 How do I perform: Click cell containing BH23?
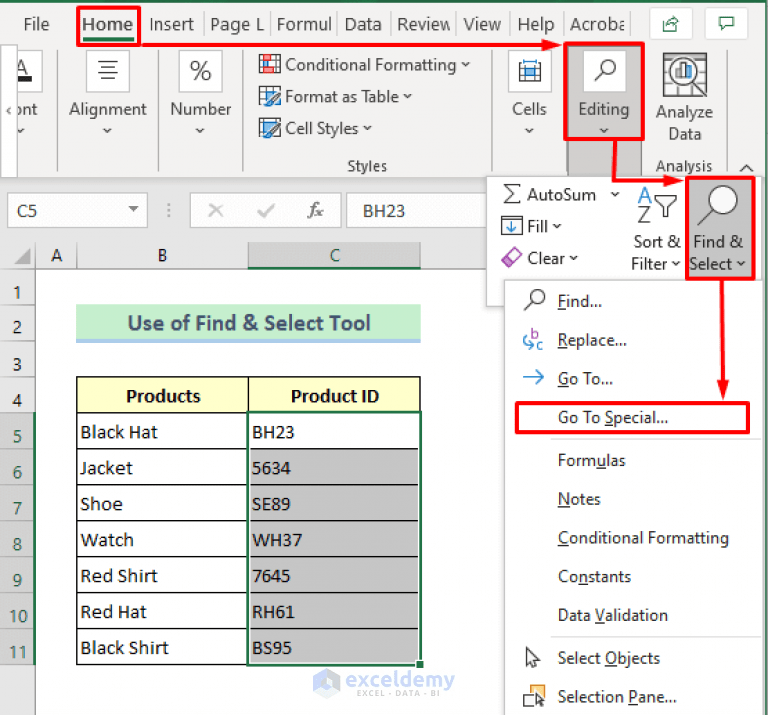334,431
